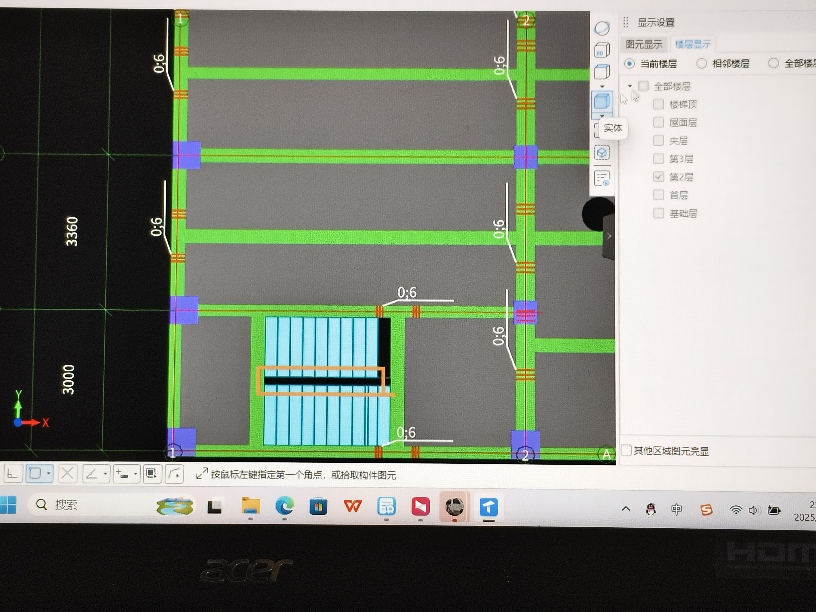Select the wireframe cube view icon
The image size is (816, 612).
pos(602,71)
